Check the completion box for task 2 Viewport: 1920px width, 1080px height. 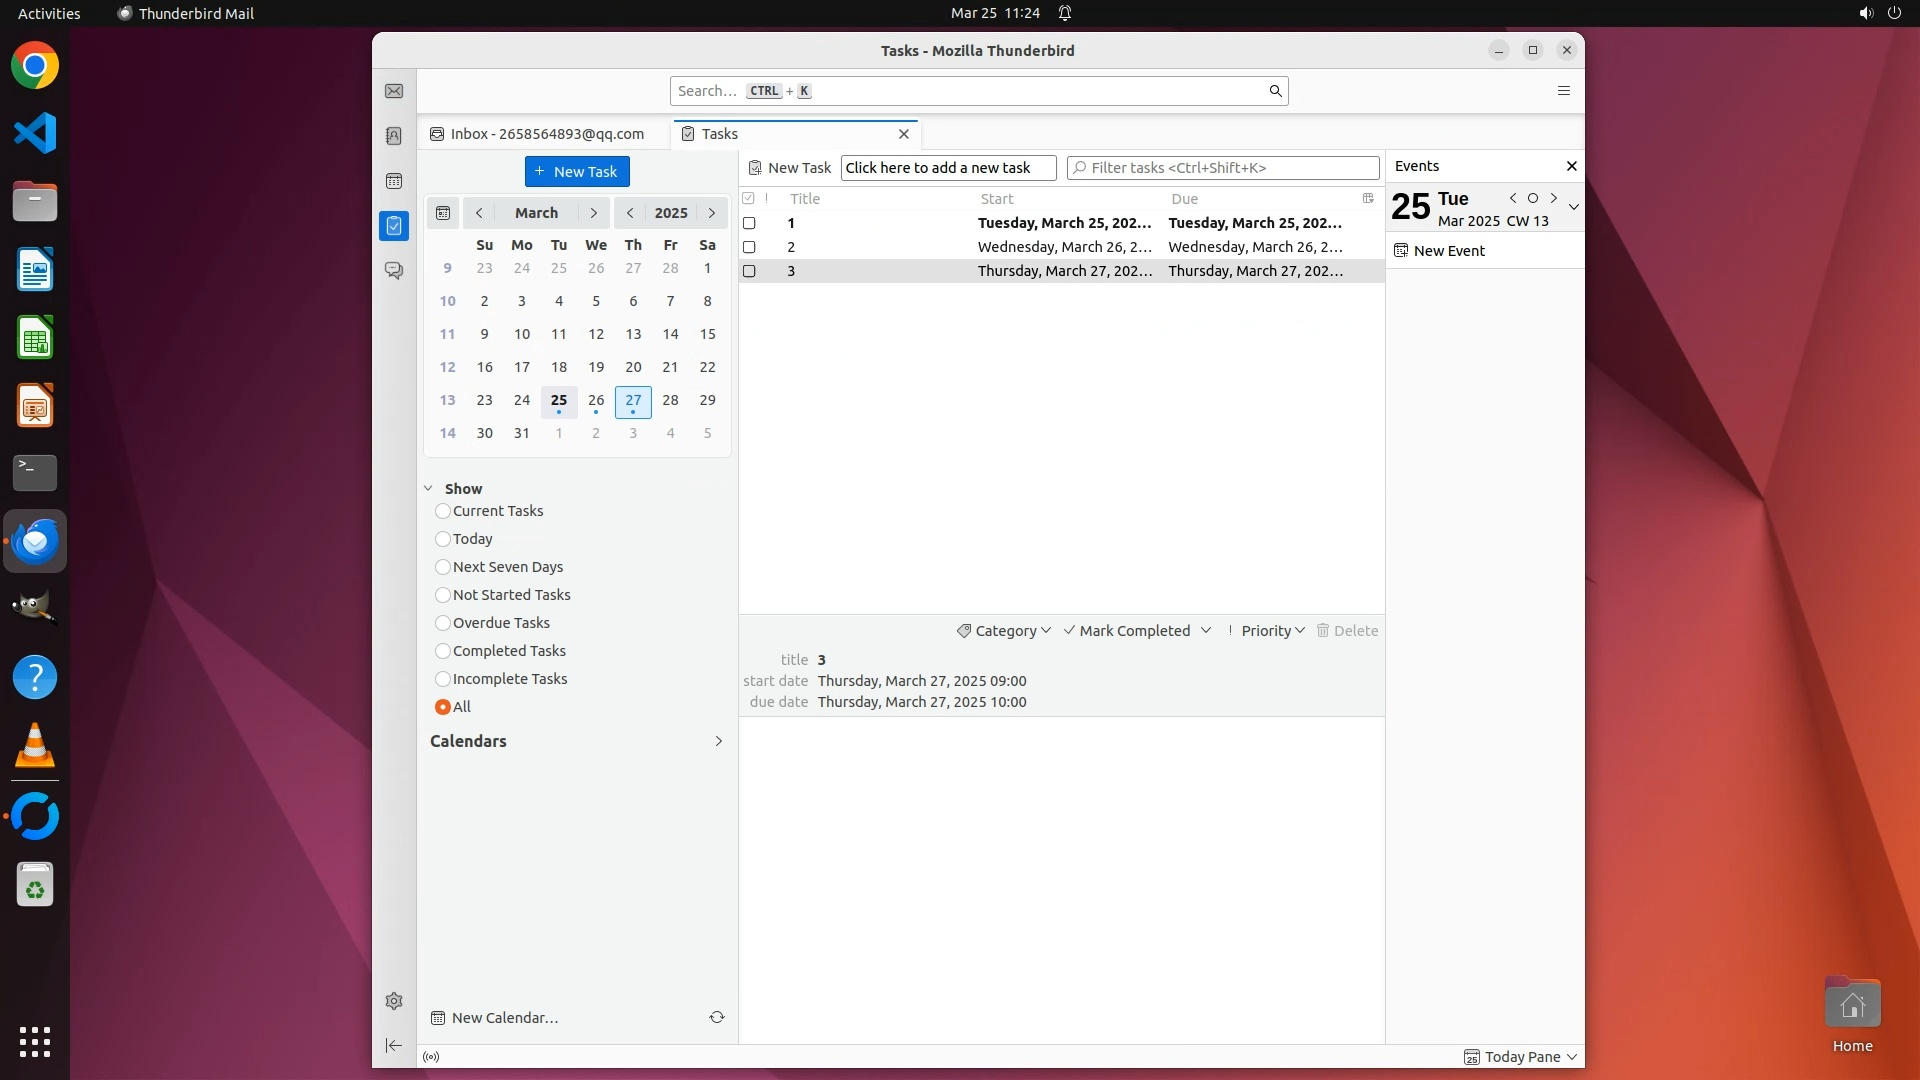[749, 247]
